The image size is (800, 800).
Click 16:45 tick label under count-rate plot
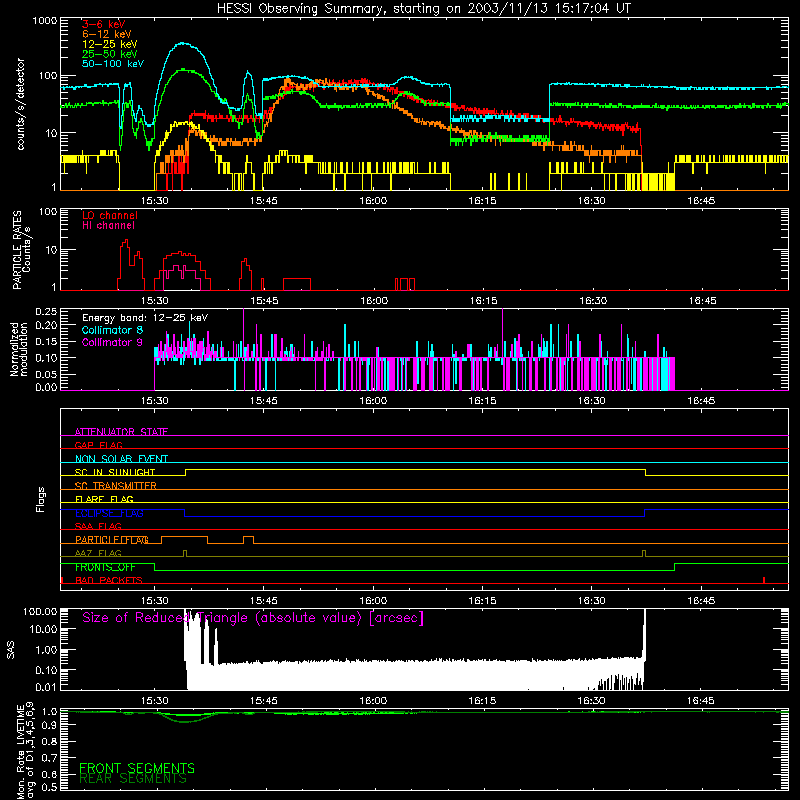point(701,201)
